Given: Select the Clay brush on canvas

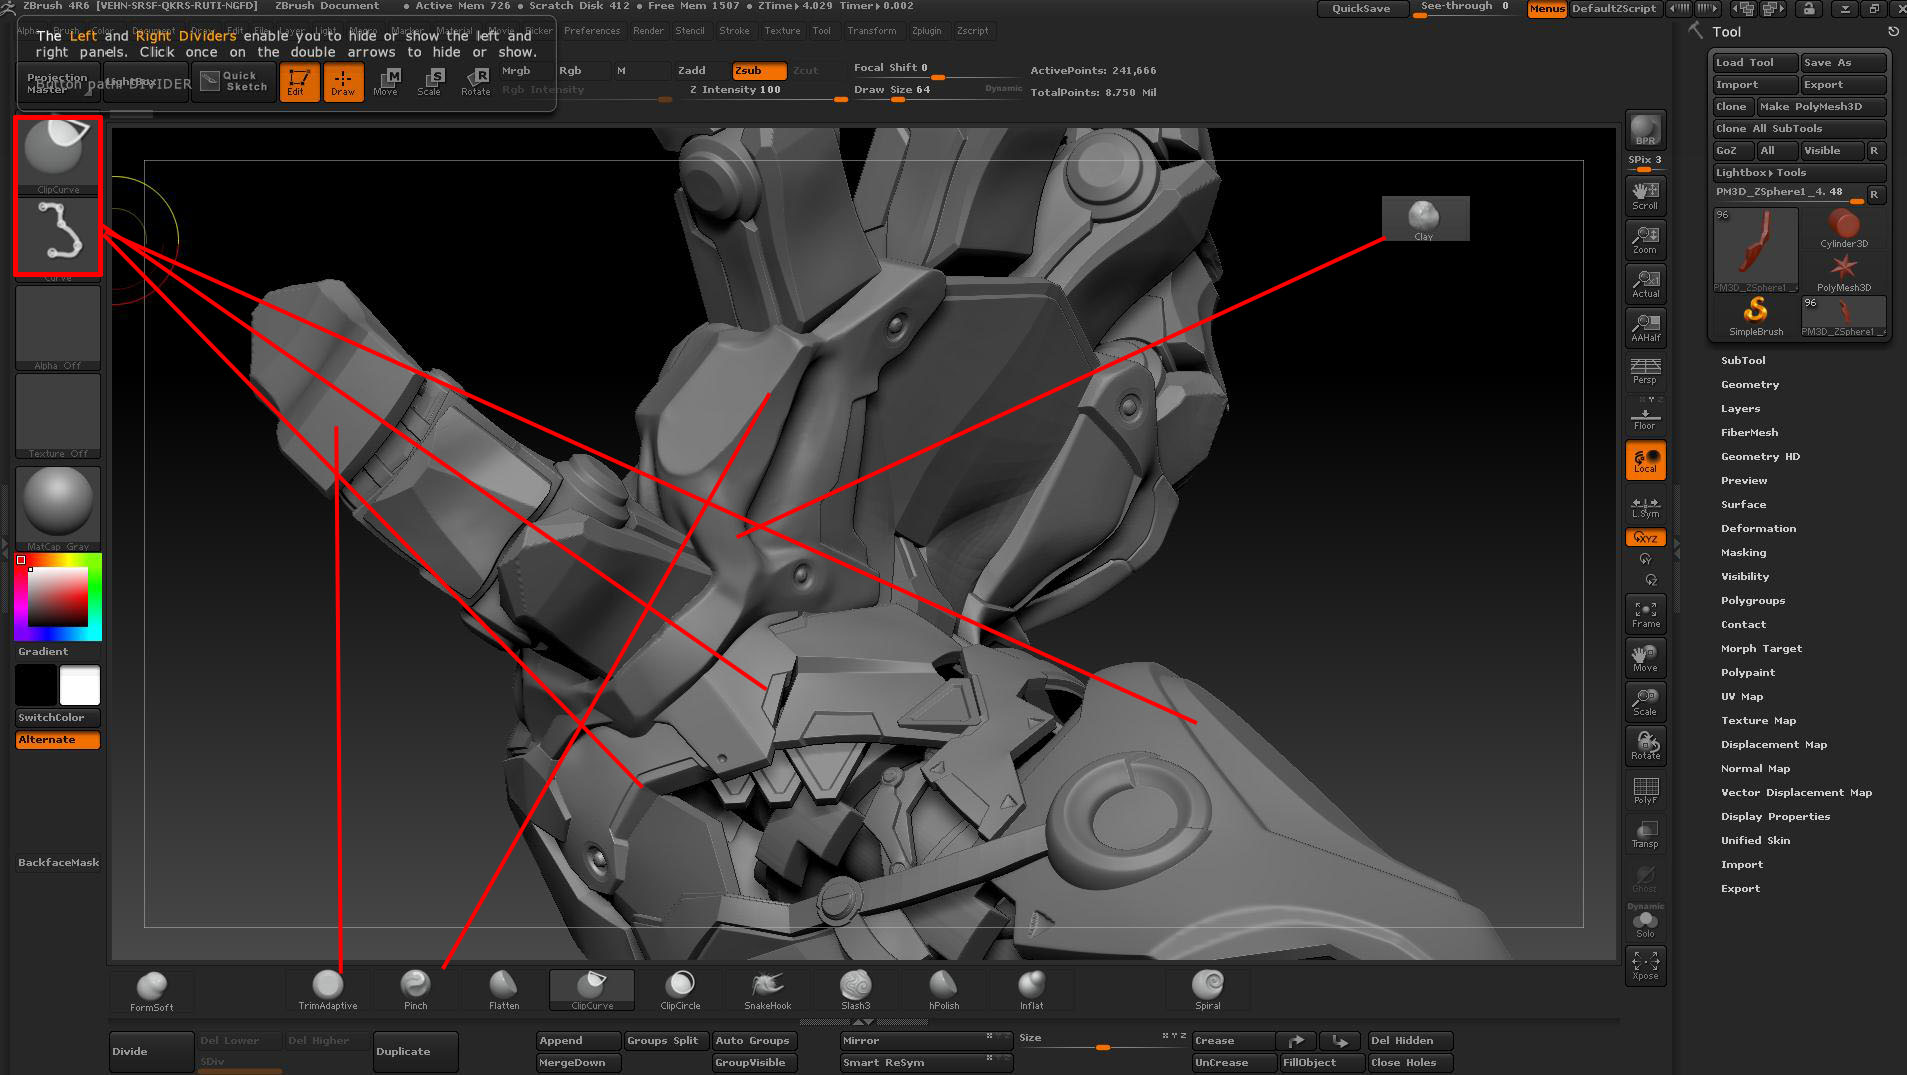Looking at the screenshot, I should [x=1424, y=219].
